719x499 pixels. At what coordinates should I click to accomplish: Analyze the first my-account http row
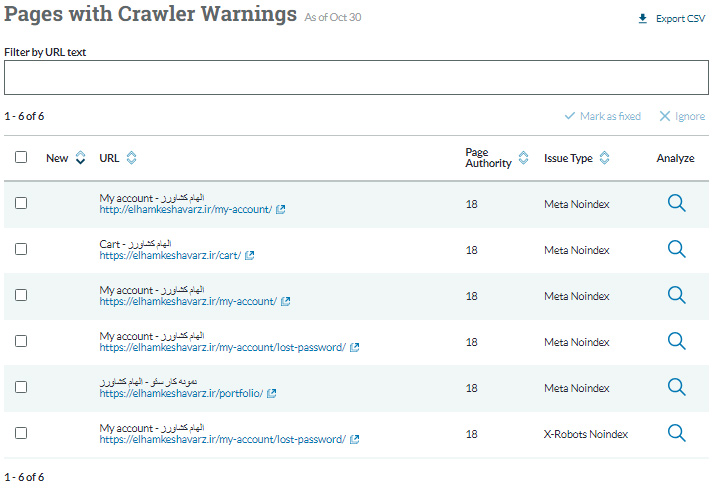pyautogui.click(x=676, y=203)
